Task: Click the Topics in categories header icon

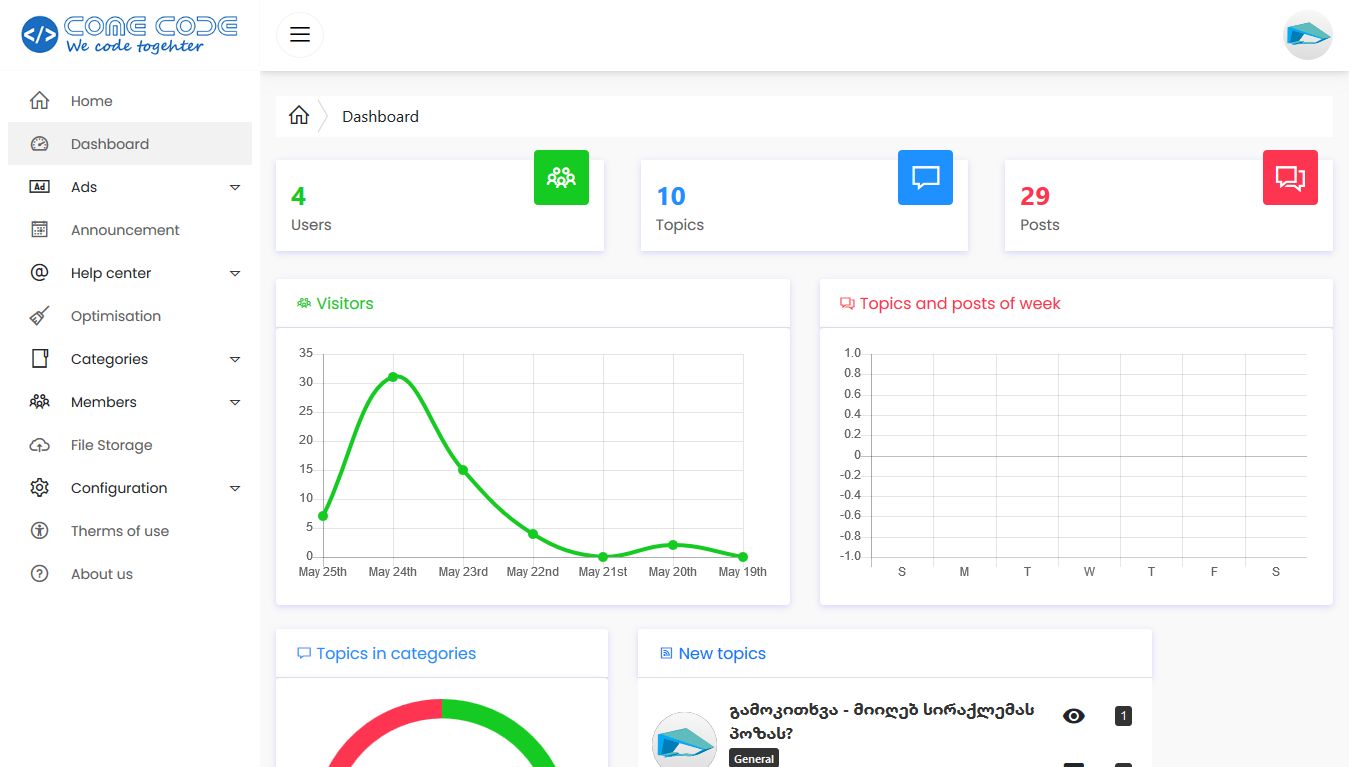Action: pos(304,653)
